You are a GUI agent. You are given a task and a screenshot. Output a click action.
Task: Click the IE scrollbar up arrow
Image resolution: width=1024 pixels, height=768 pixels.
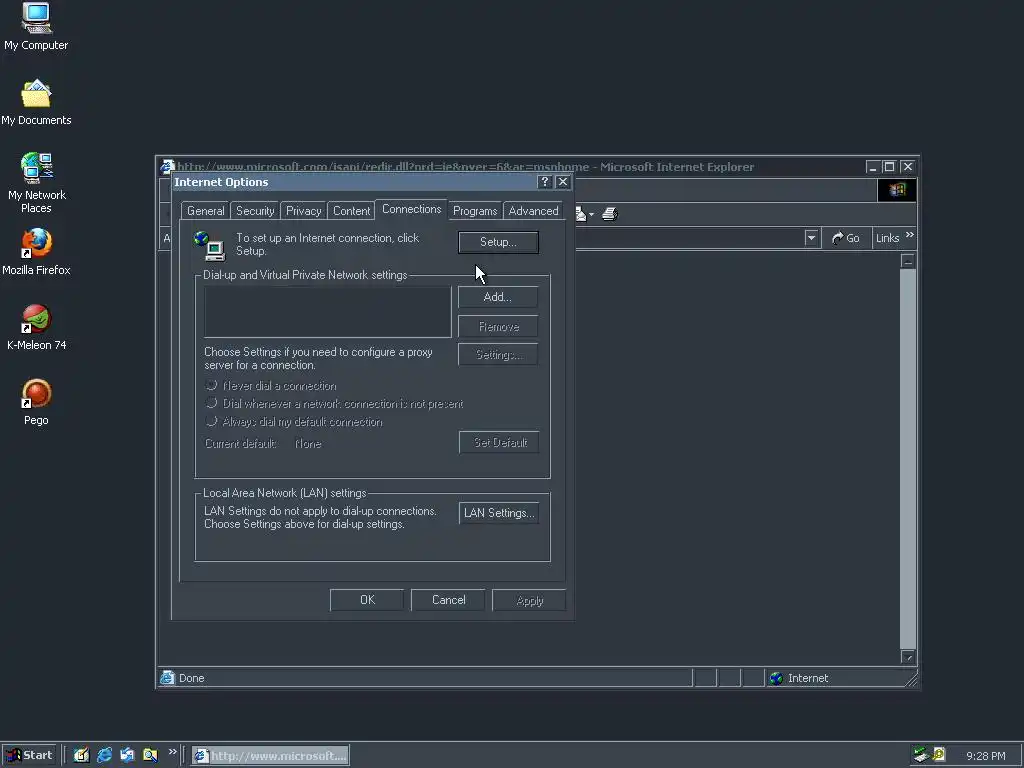pyautogui.click(x=908, y=261)
